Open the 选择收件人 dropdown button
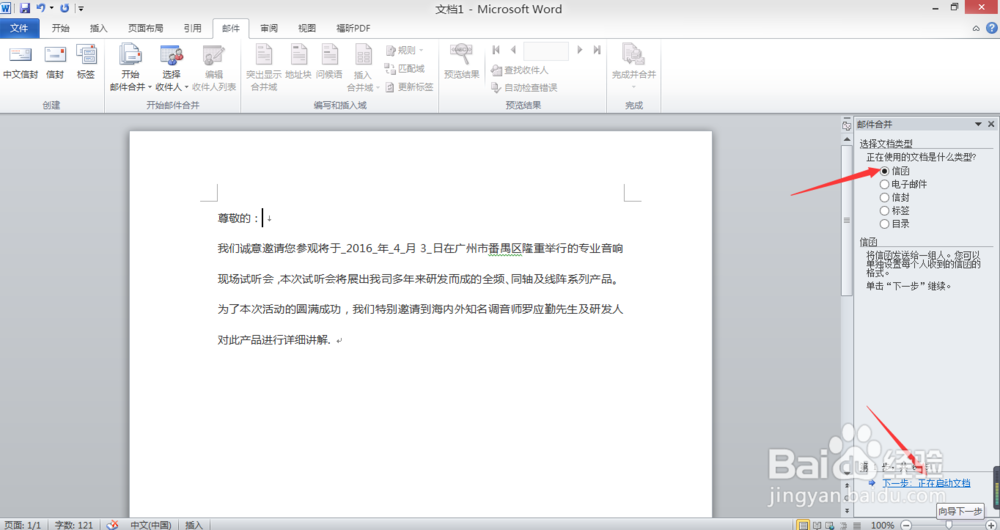 172,68
